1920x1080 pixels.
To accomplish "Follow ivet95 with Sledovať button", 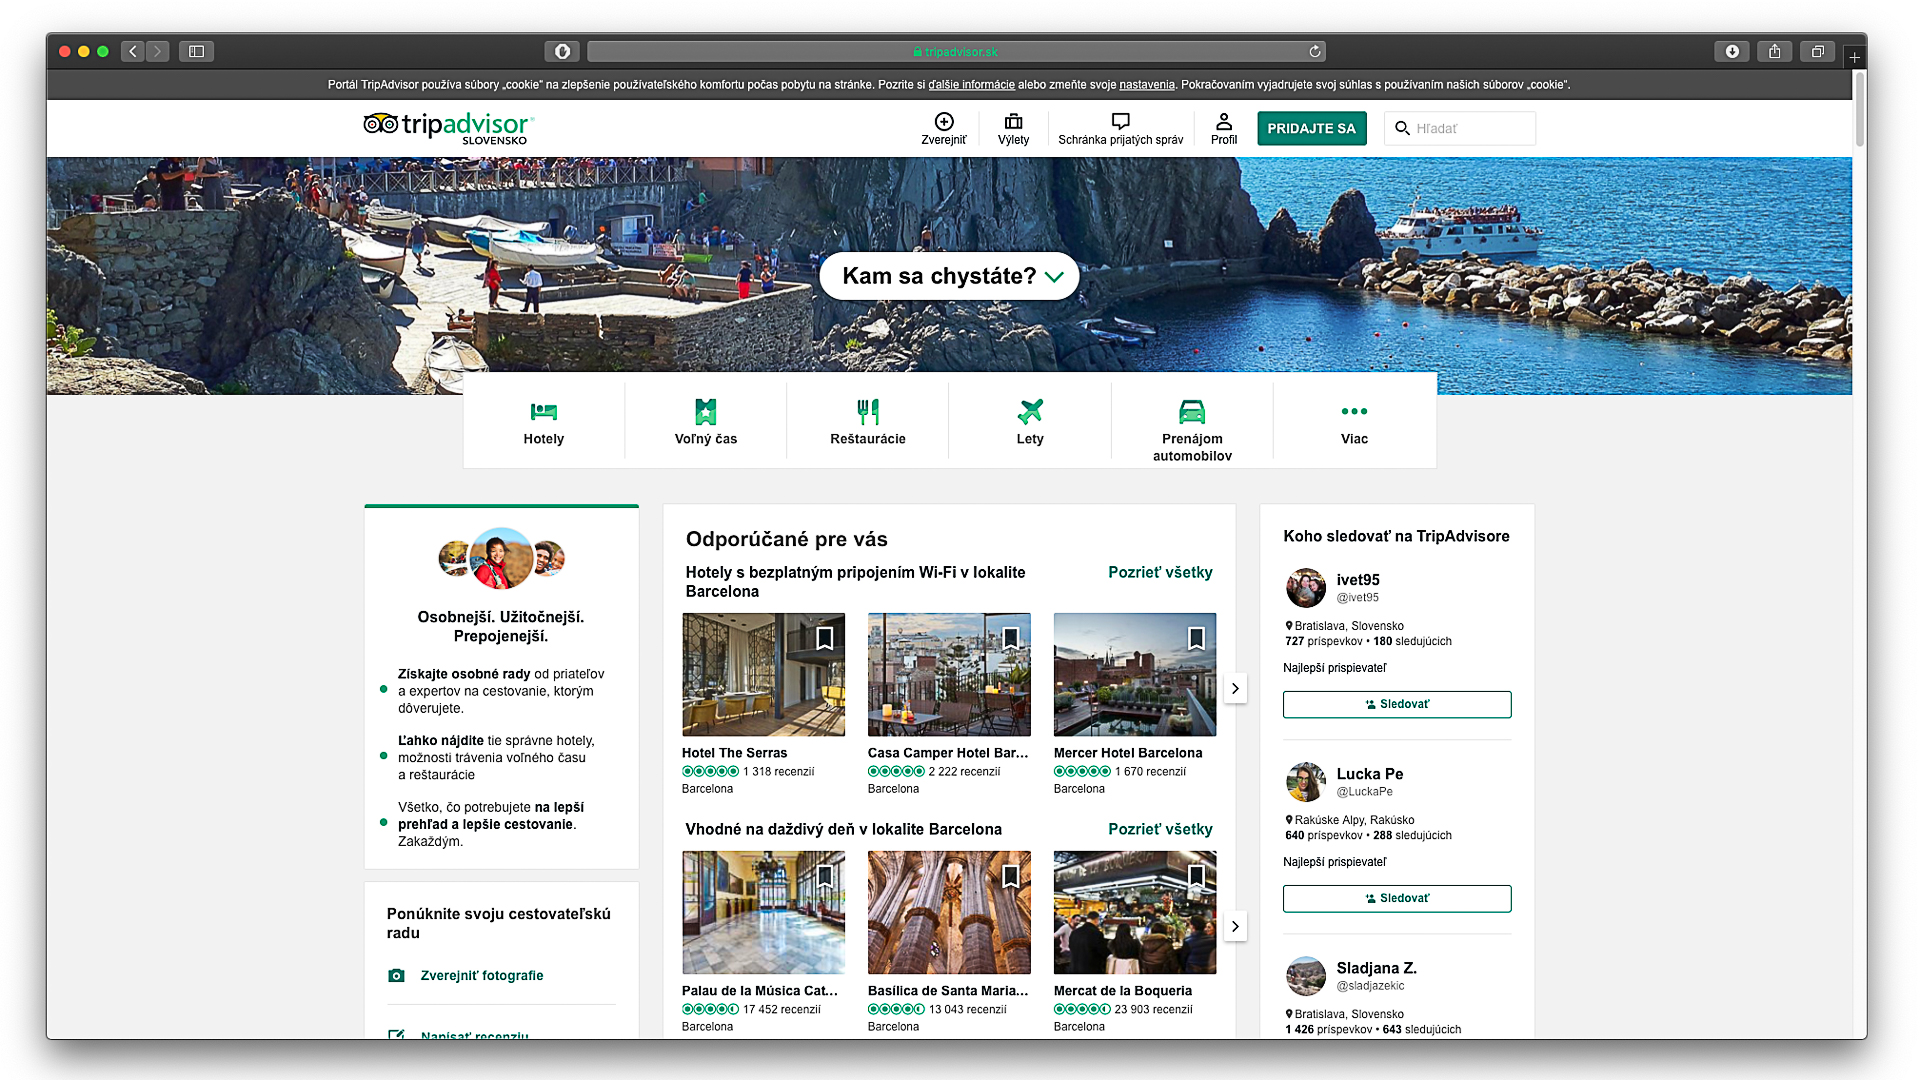I will tap(1397, 704).
